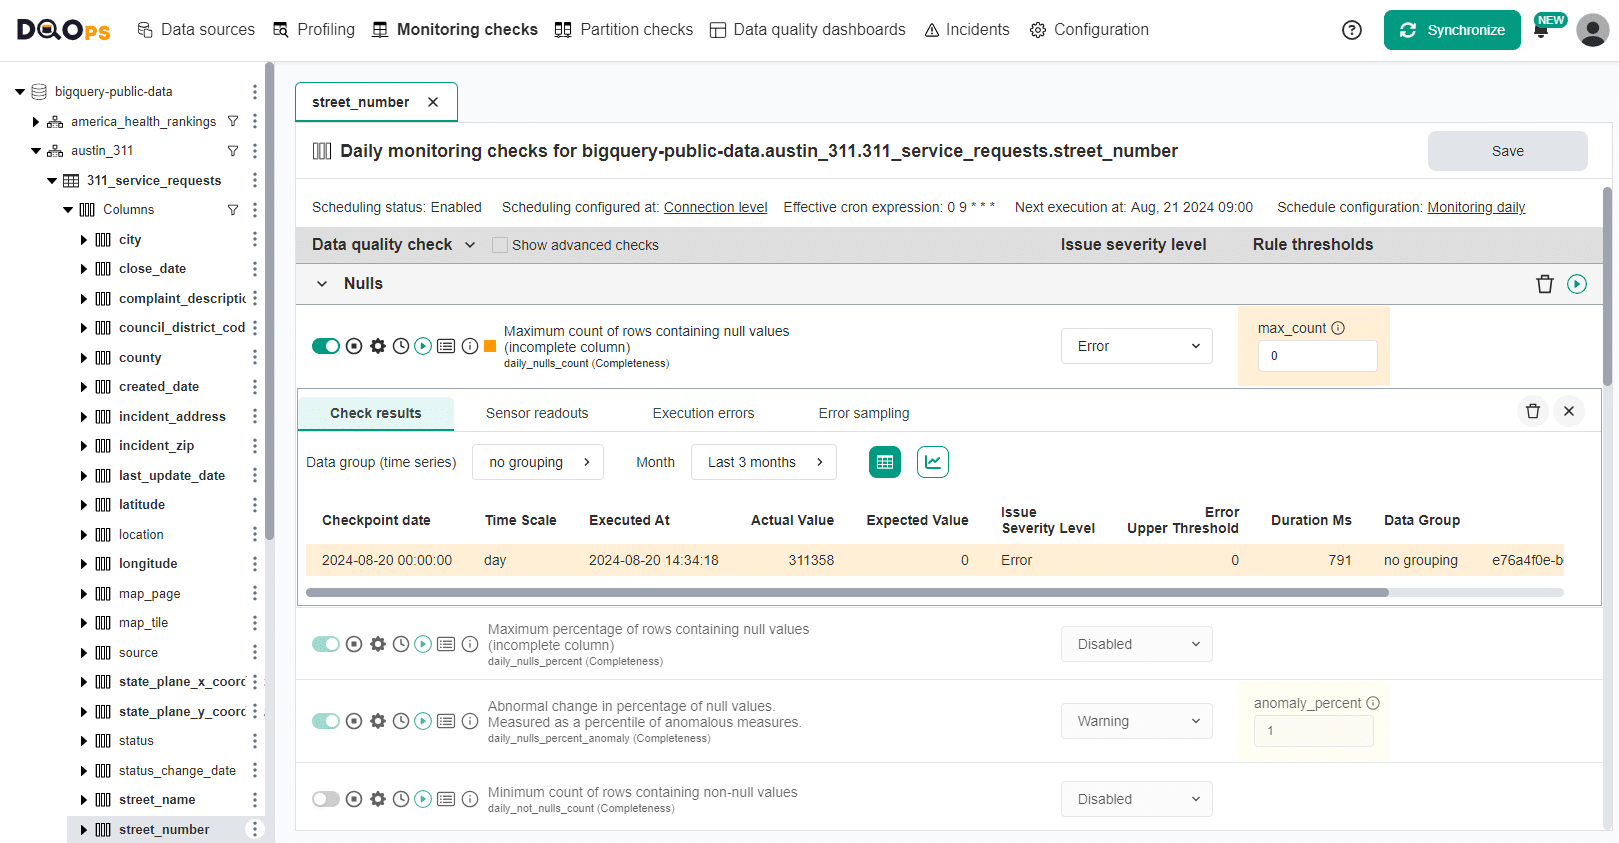Viewport: 1619px width, 843px height.
Task: Delete check results with trash icon
Action: click(1533, 411)
